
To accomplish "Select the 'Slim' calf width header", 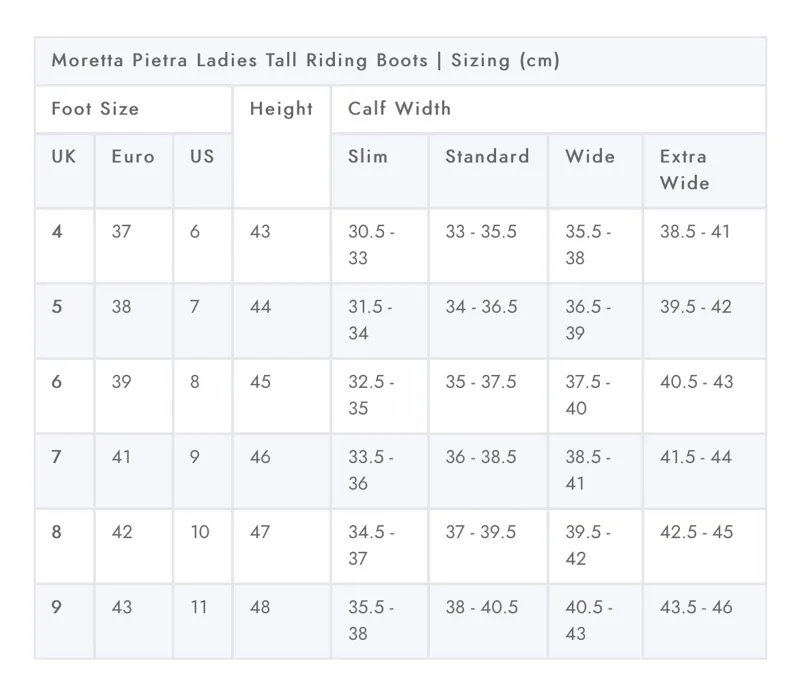I will (368, 157).
